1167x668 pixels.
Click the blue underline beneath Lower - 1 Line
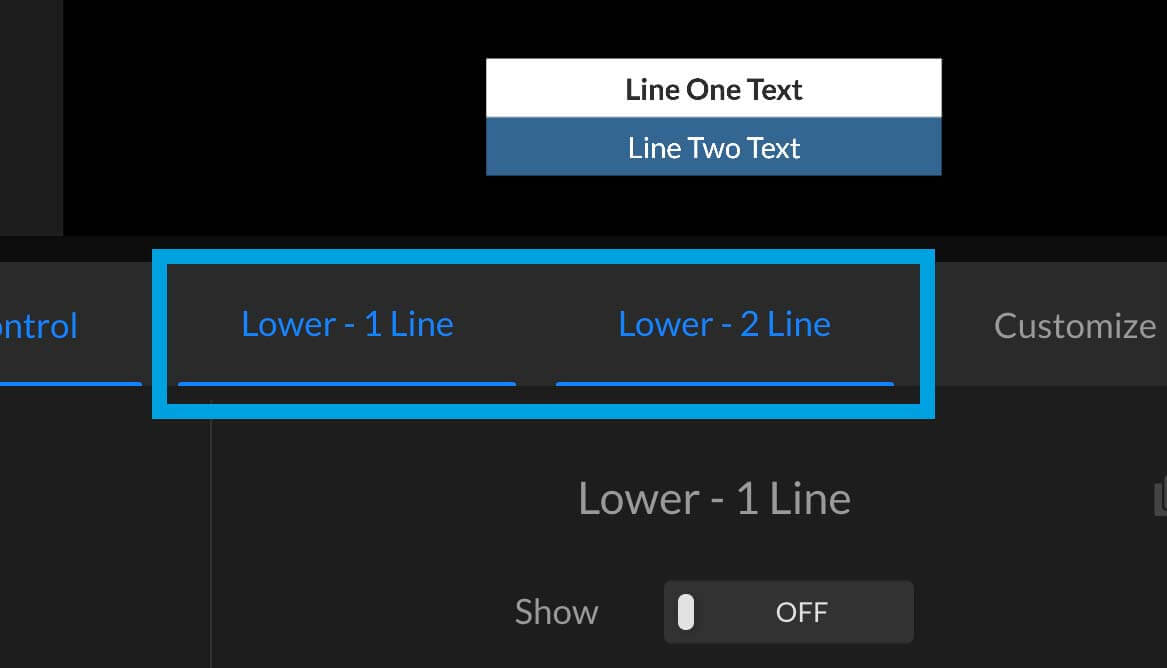coord(347,384)
